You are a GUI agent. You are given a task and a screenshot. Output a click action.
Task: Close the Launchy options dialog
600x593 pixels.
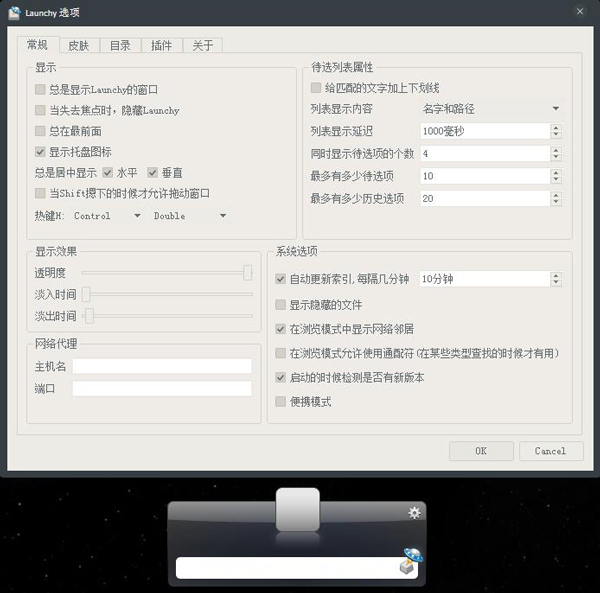(x=580, y=11)
